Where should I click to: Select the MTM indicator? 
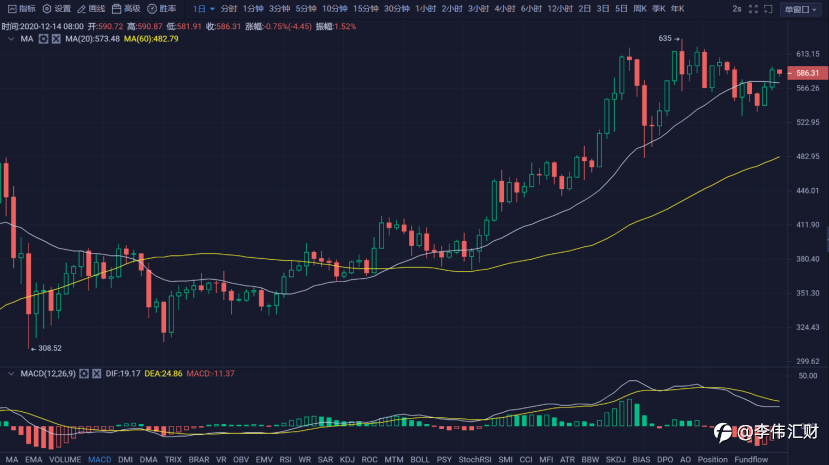394,459
